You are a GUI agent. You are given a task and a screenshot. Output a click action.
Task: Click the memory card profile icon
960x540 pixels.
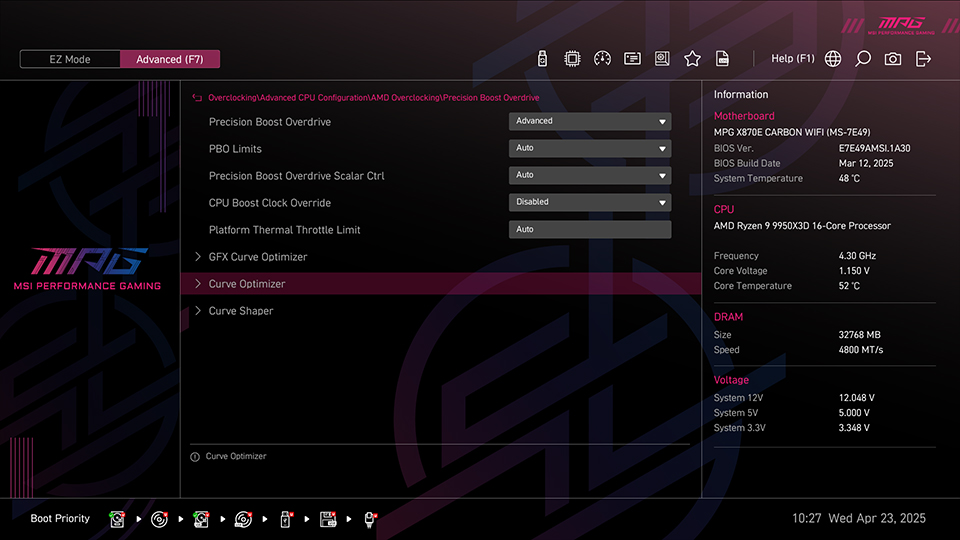632,59
